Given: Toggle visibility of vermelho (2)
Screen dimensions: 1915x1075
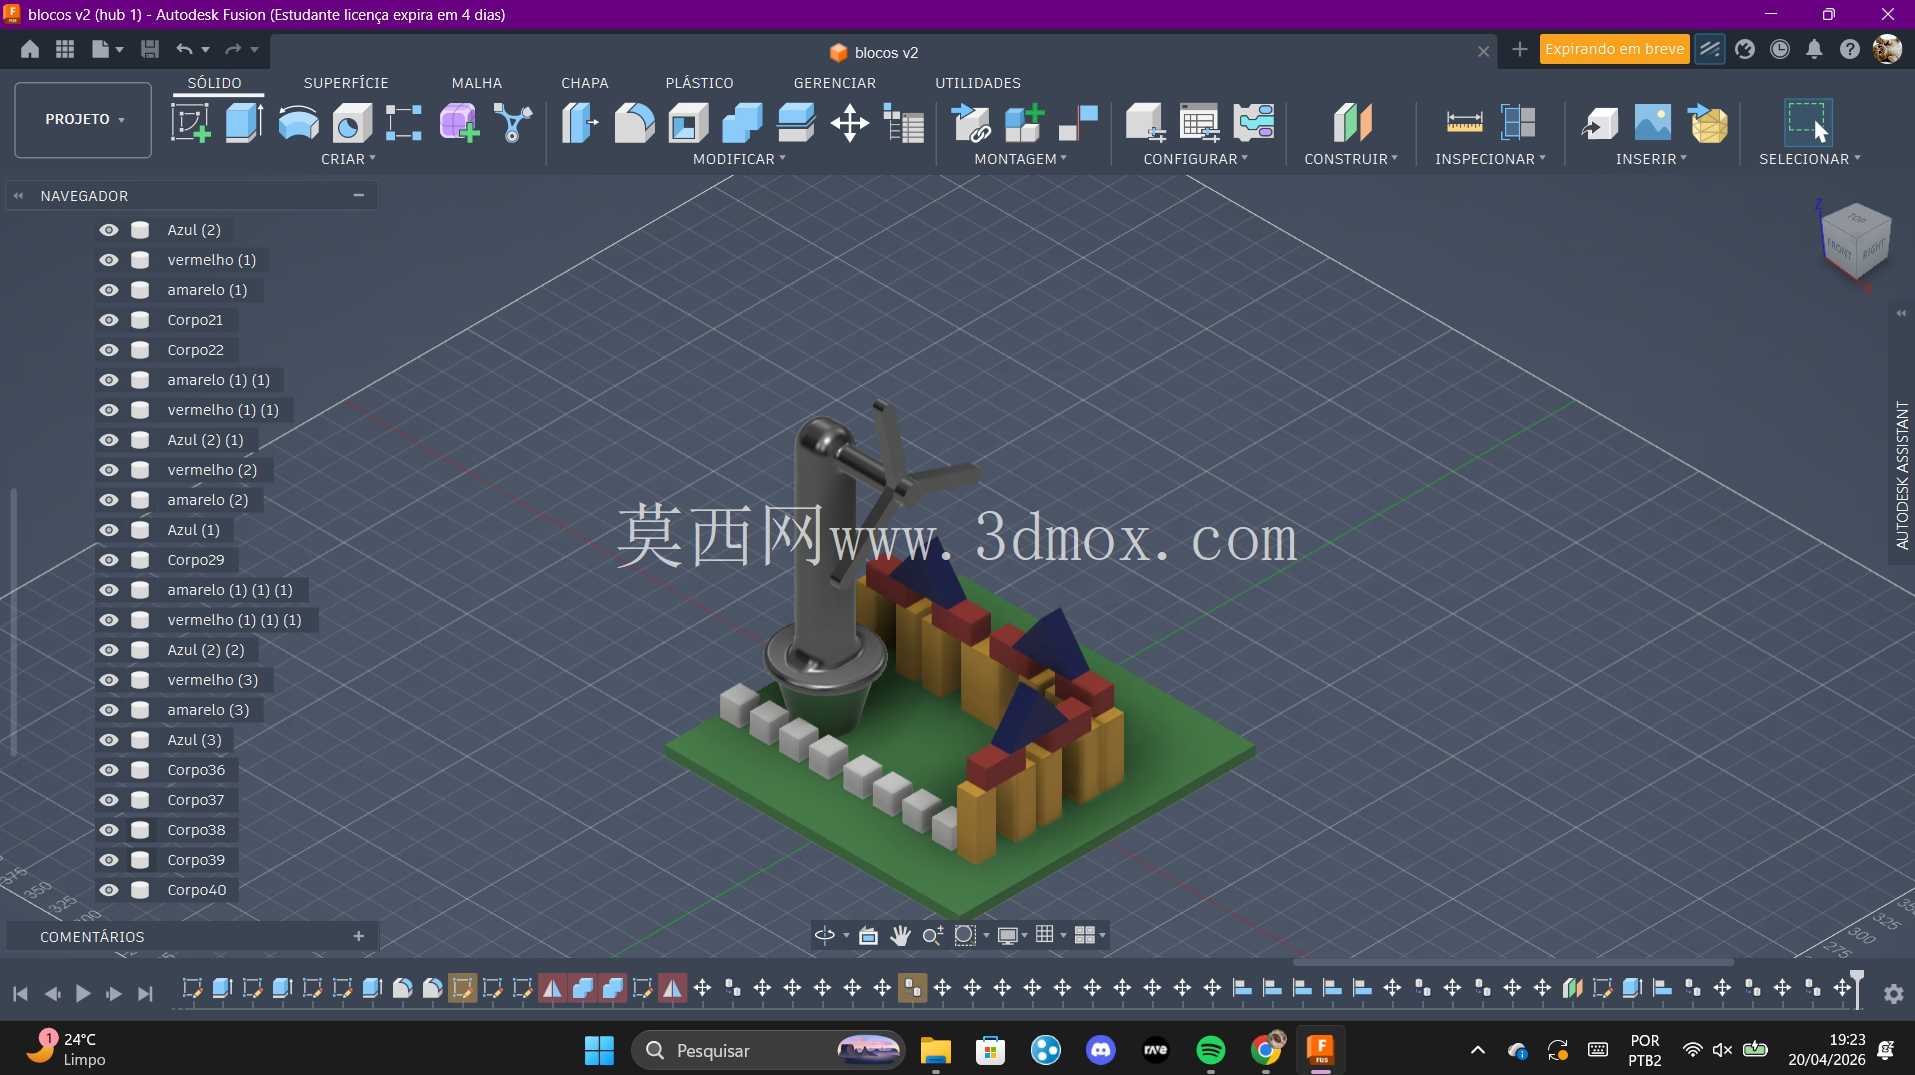Looking at the screenshot, I should click(x=109, y=470).
